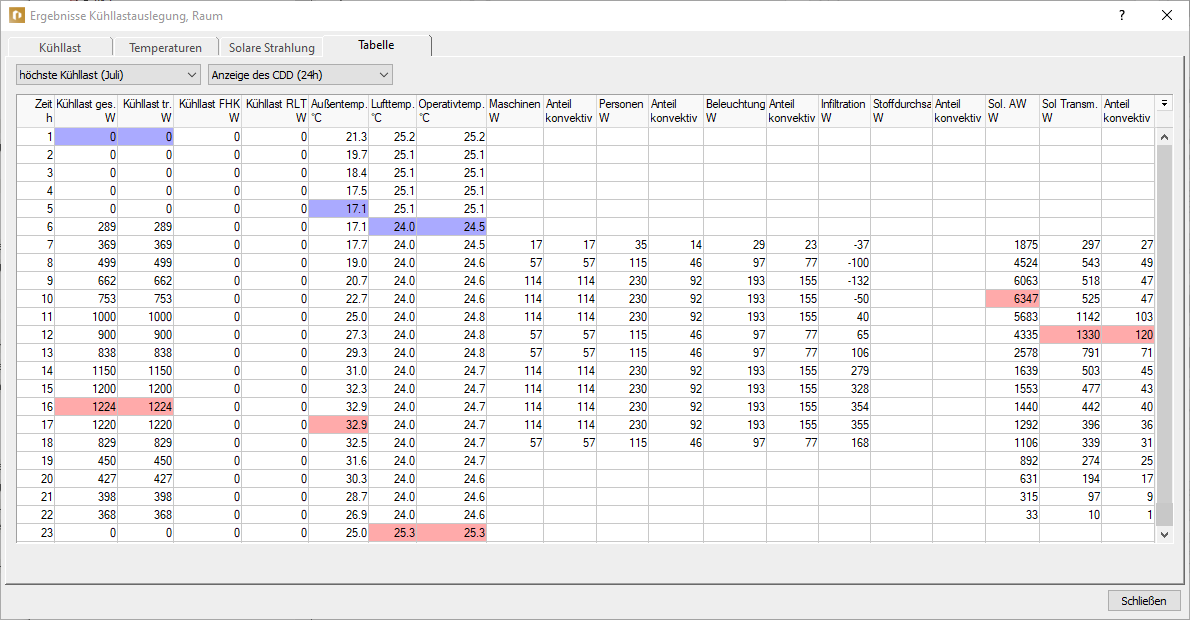
Task: Select the red 1330 Sol Transm. cell
Action: [x=1070, y=335]
